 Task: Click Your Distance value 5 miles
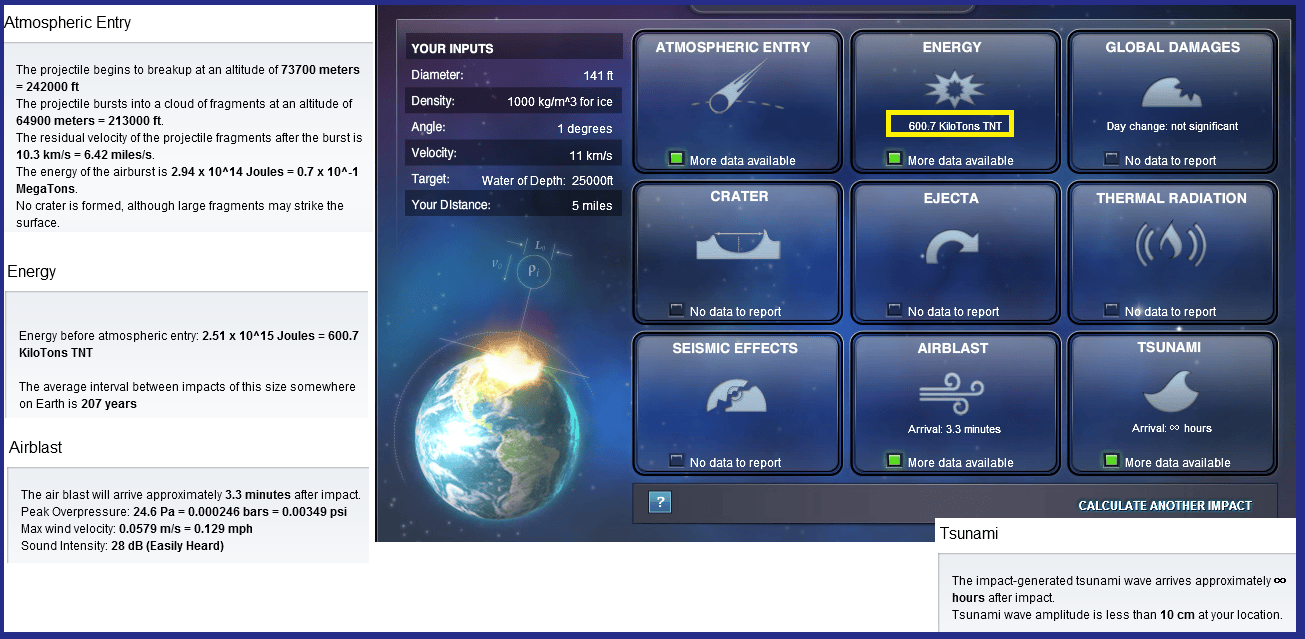click(592, 206)
